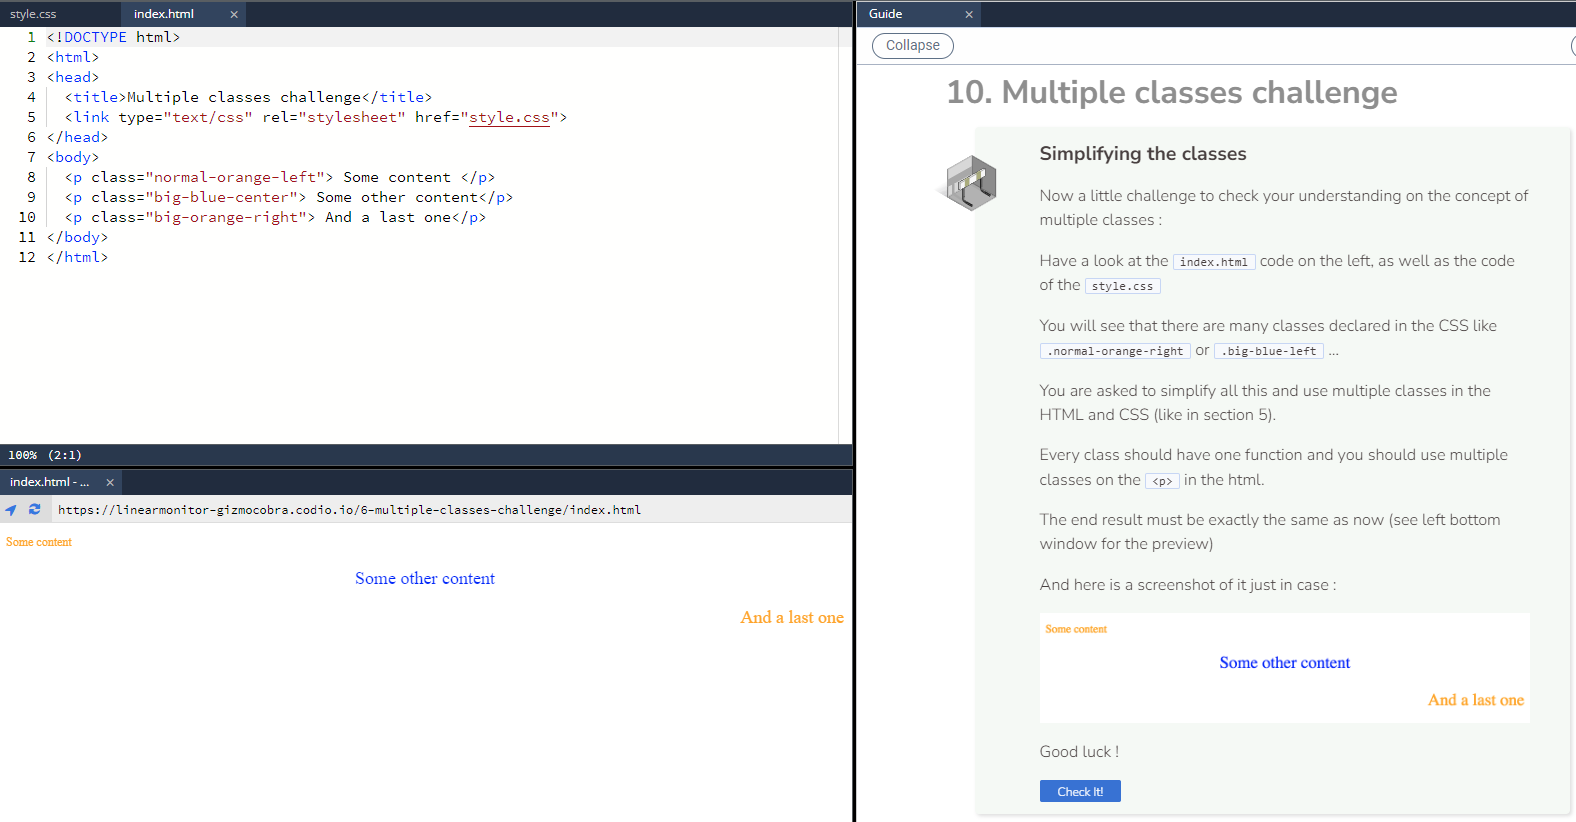
Task: Open the Guide tab
Action: (886, 14)
